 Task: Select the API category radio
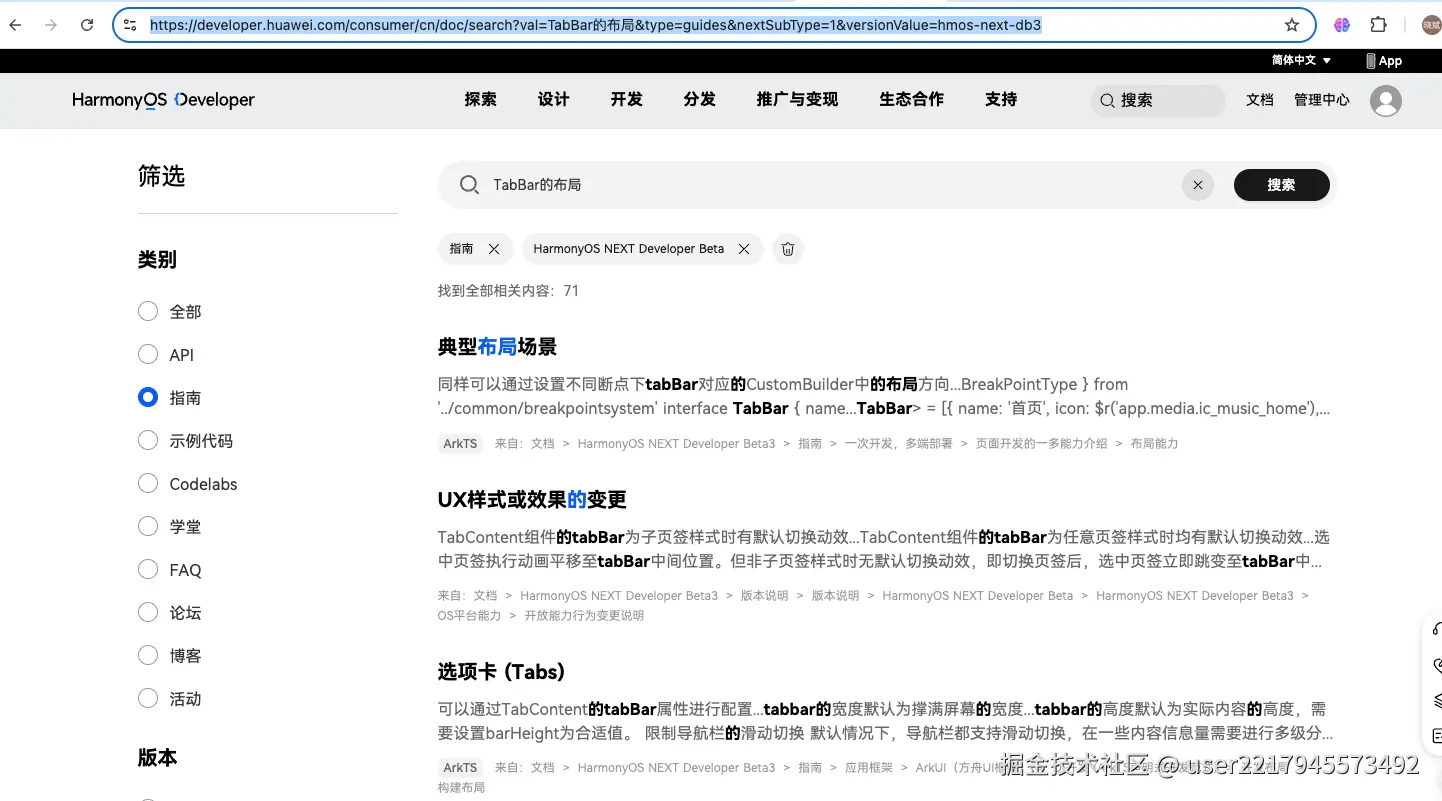click(148, 354)
